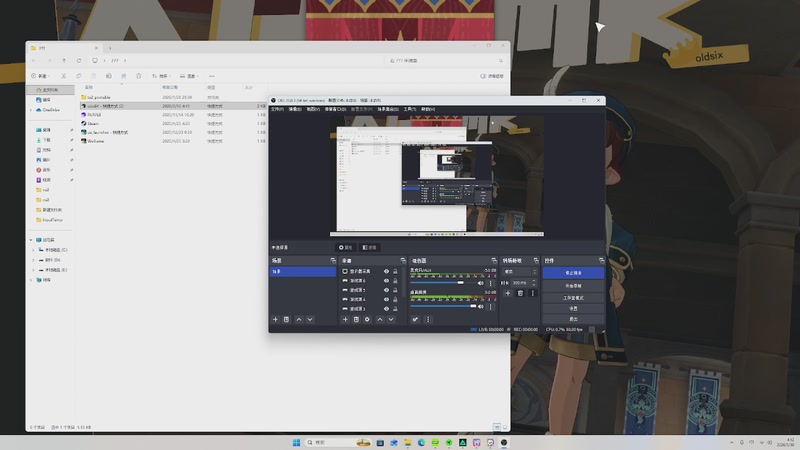Image resolution: width=800 pixels, height=450 pixels.
Task: Collapse 此电脑 (This PC) tree node
Action: point(31,240)
